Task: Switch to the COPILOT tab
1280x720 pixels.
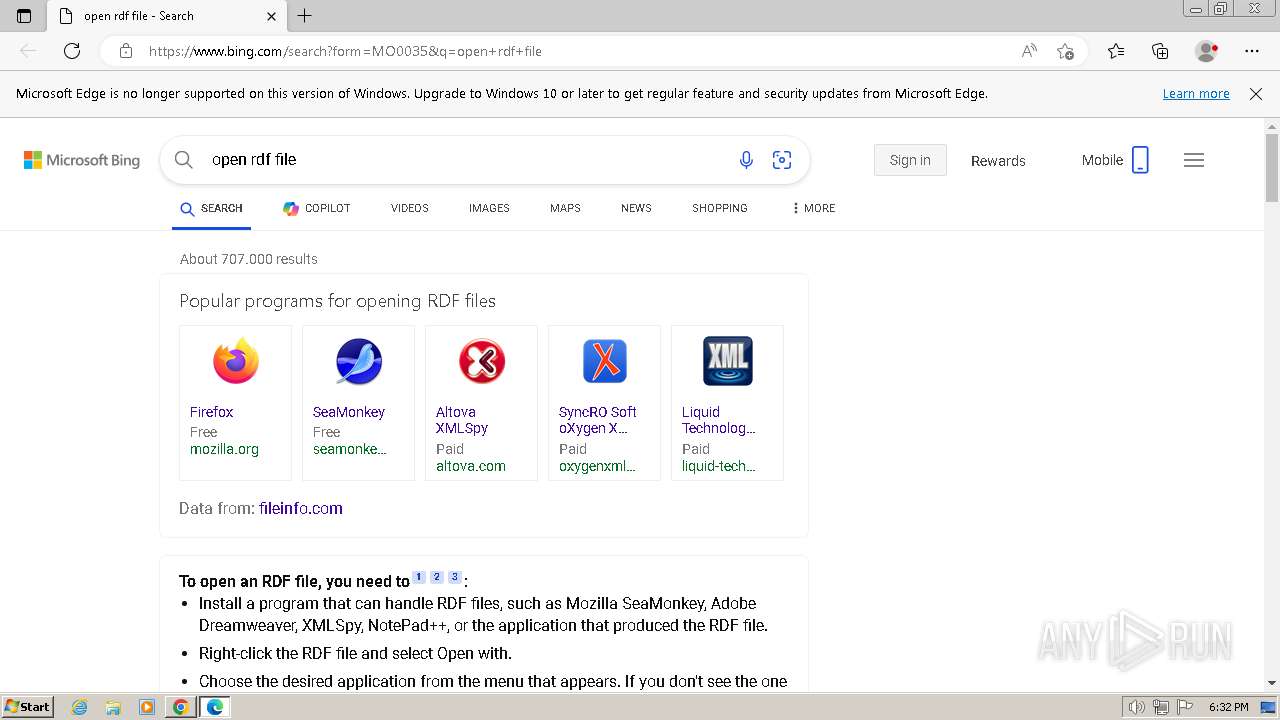Action: tap(317, 208)
